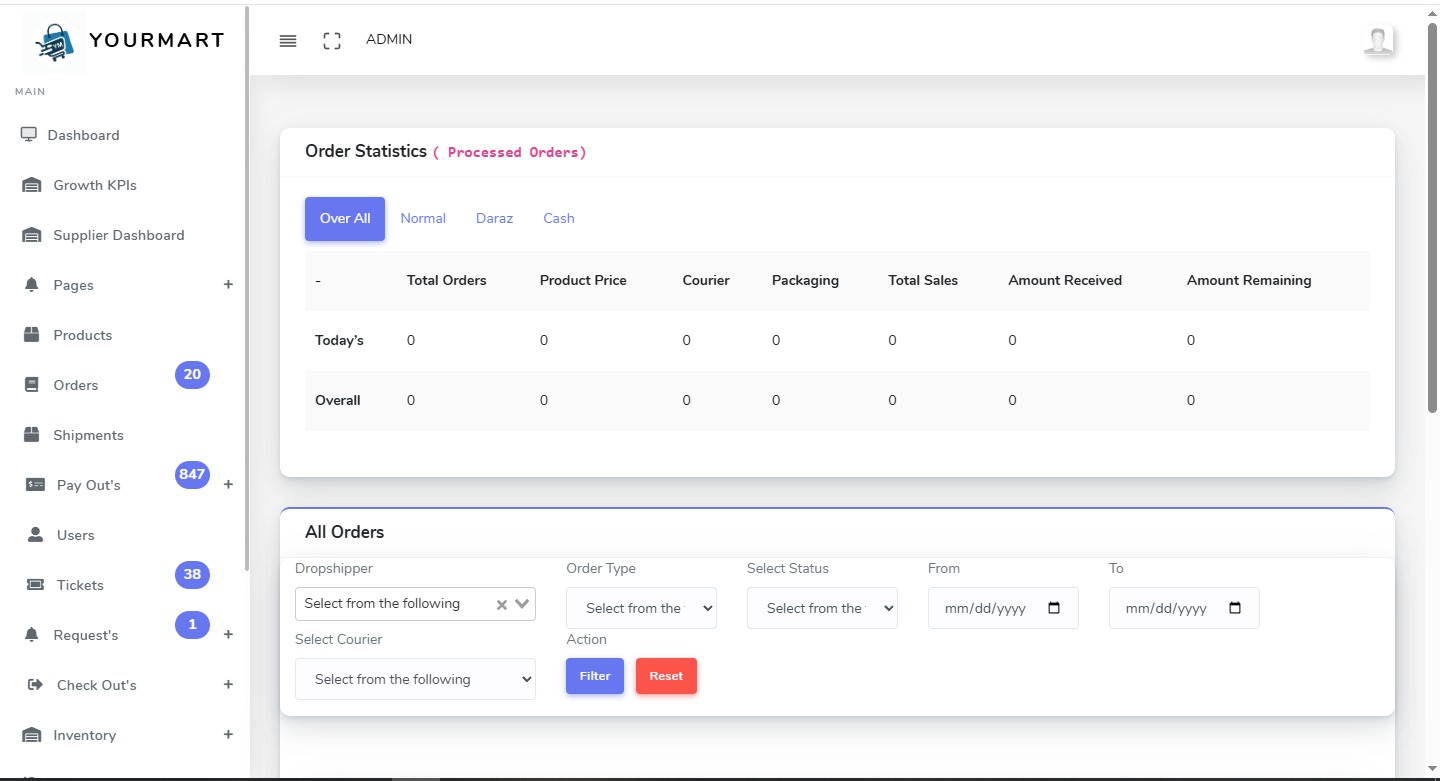
Task: Click the Product Price column header
Action: click(x=583, y=280)
